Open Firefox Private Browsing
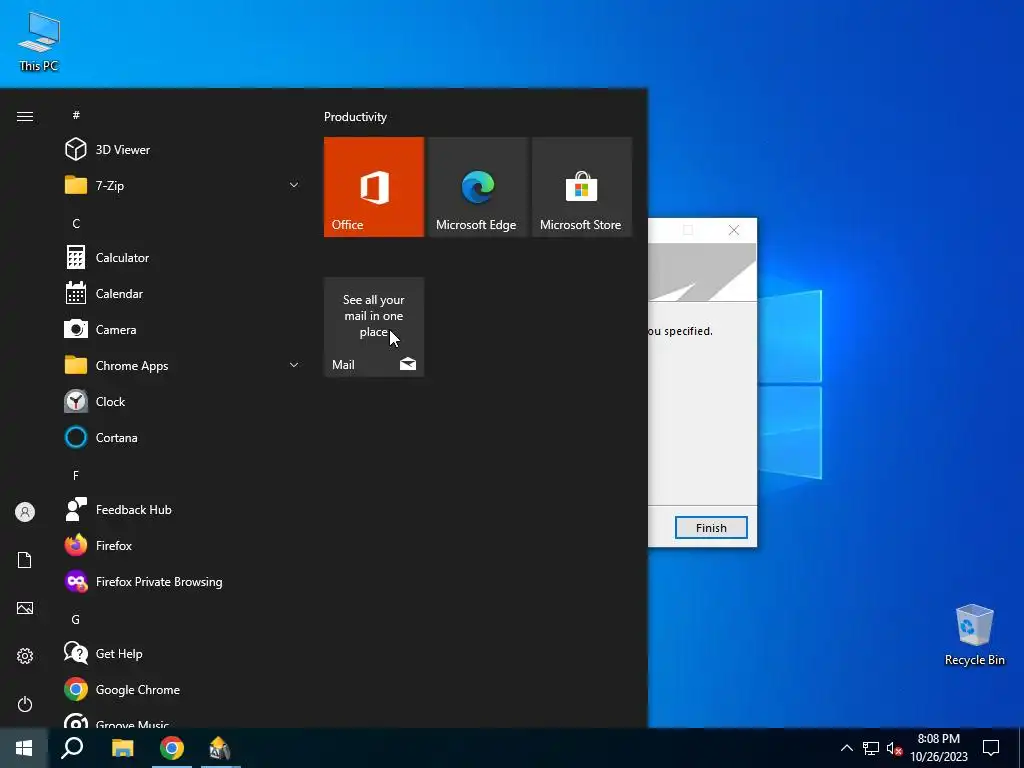This screenshot has width=1024, height=768. (183, 581)
